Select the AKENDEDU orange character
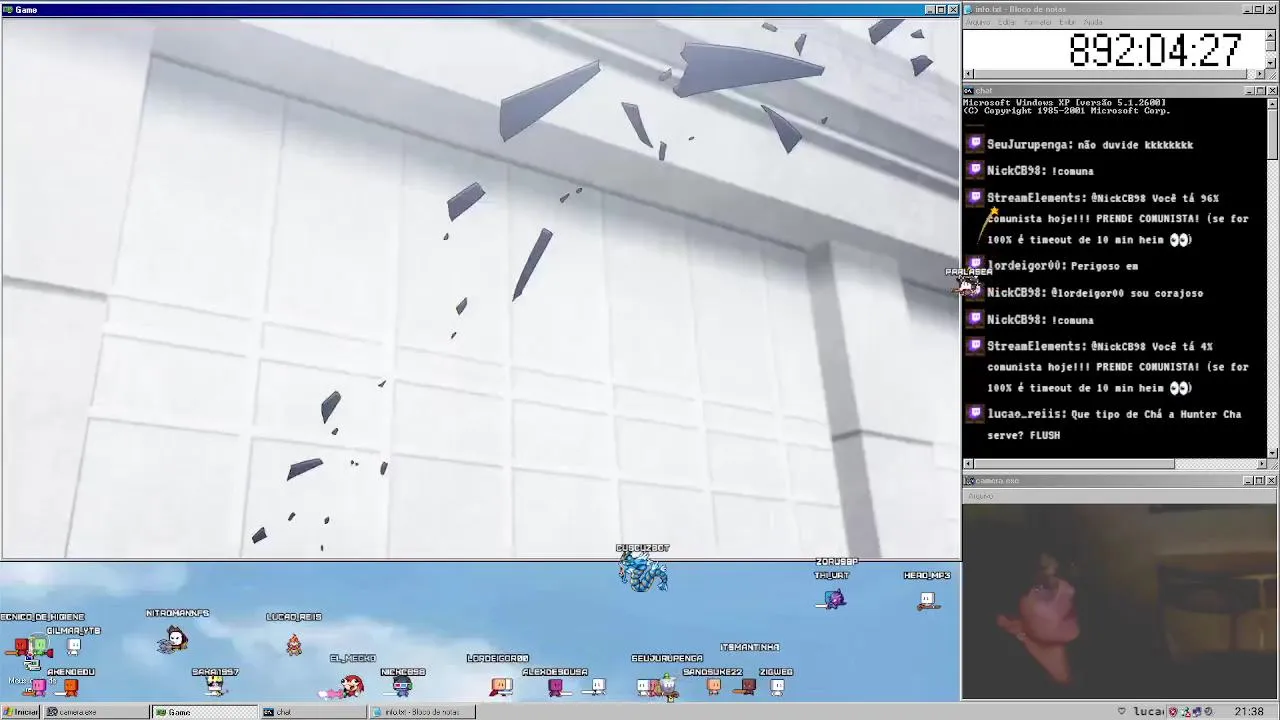Screen dimensions: 1280x720 tap(71, 687)
